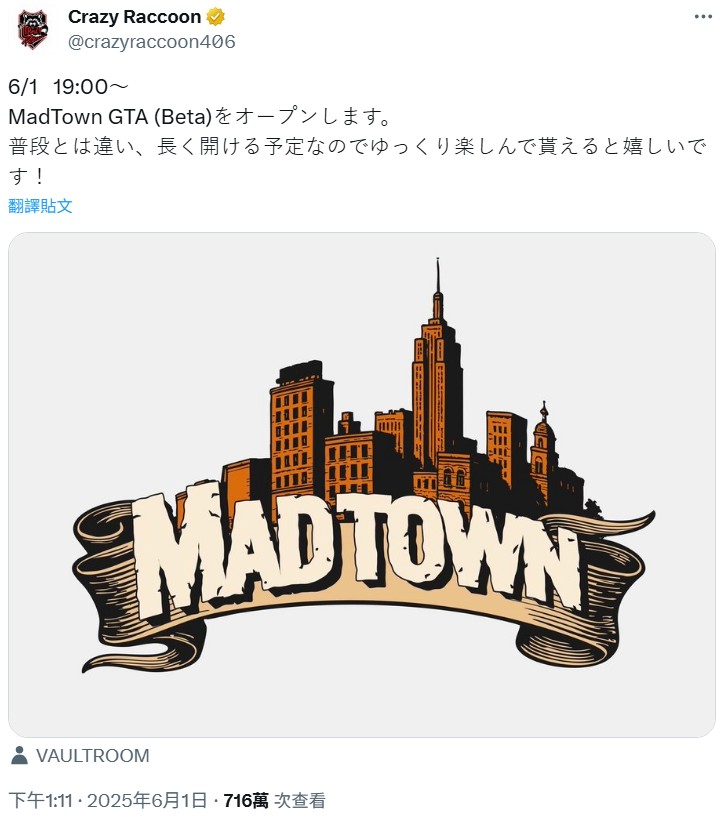This screenshot has width=724, height=820.
Task: Click the 次查看 views label
Action: point(300,800)
